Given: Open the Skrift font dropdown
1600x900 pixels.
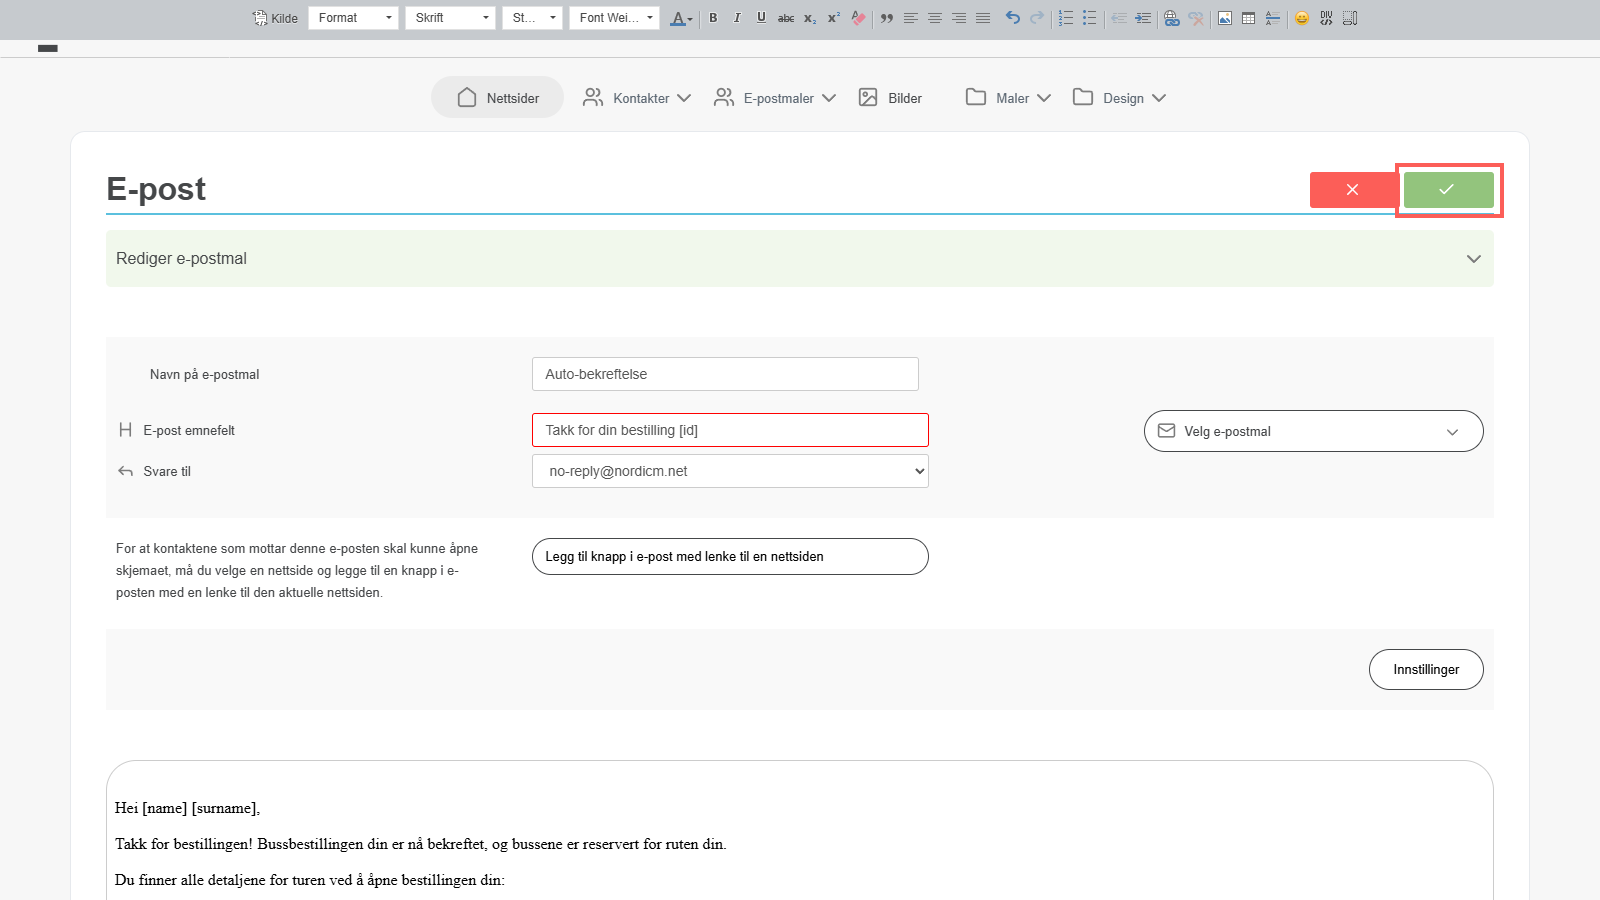Looking at the screenshot, I should tap(450, 18).
